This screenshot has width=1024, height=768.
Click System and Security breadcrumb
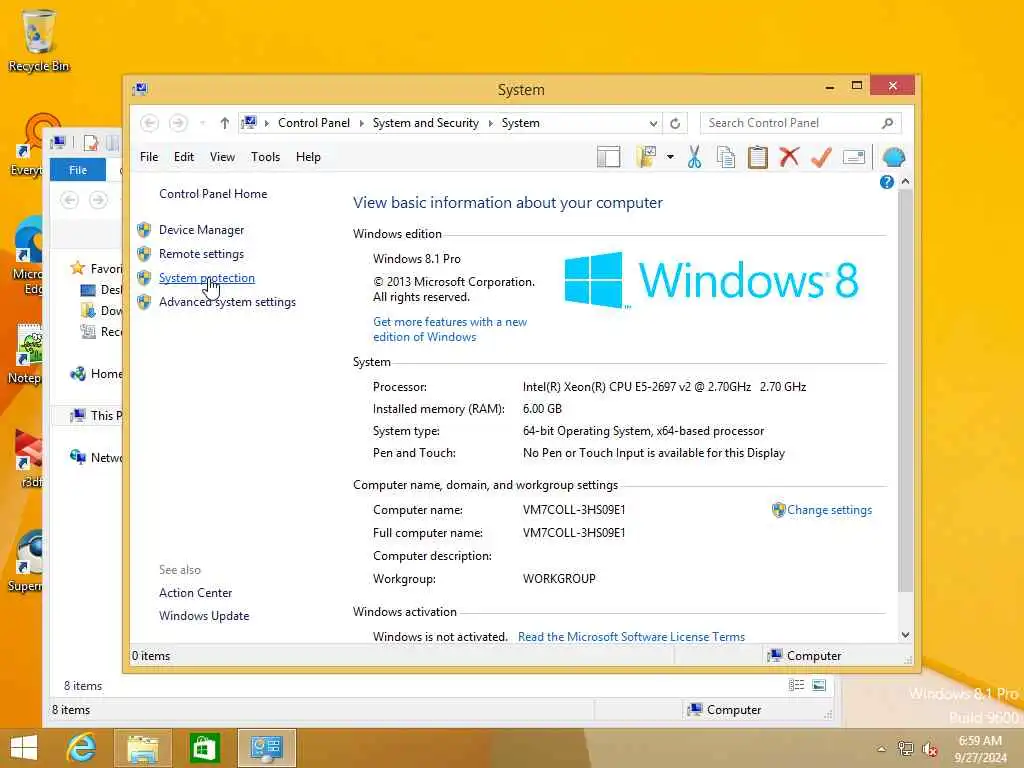click(425, 123)
